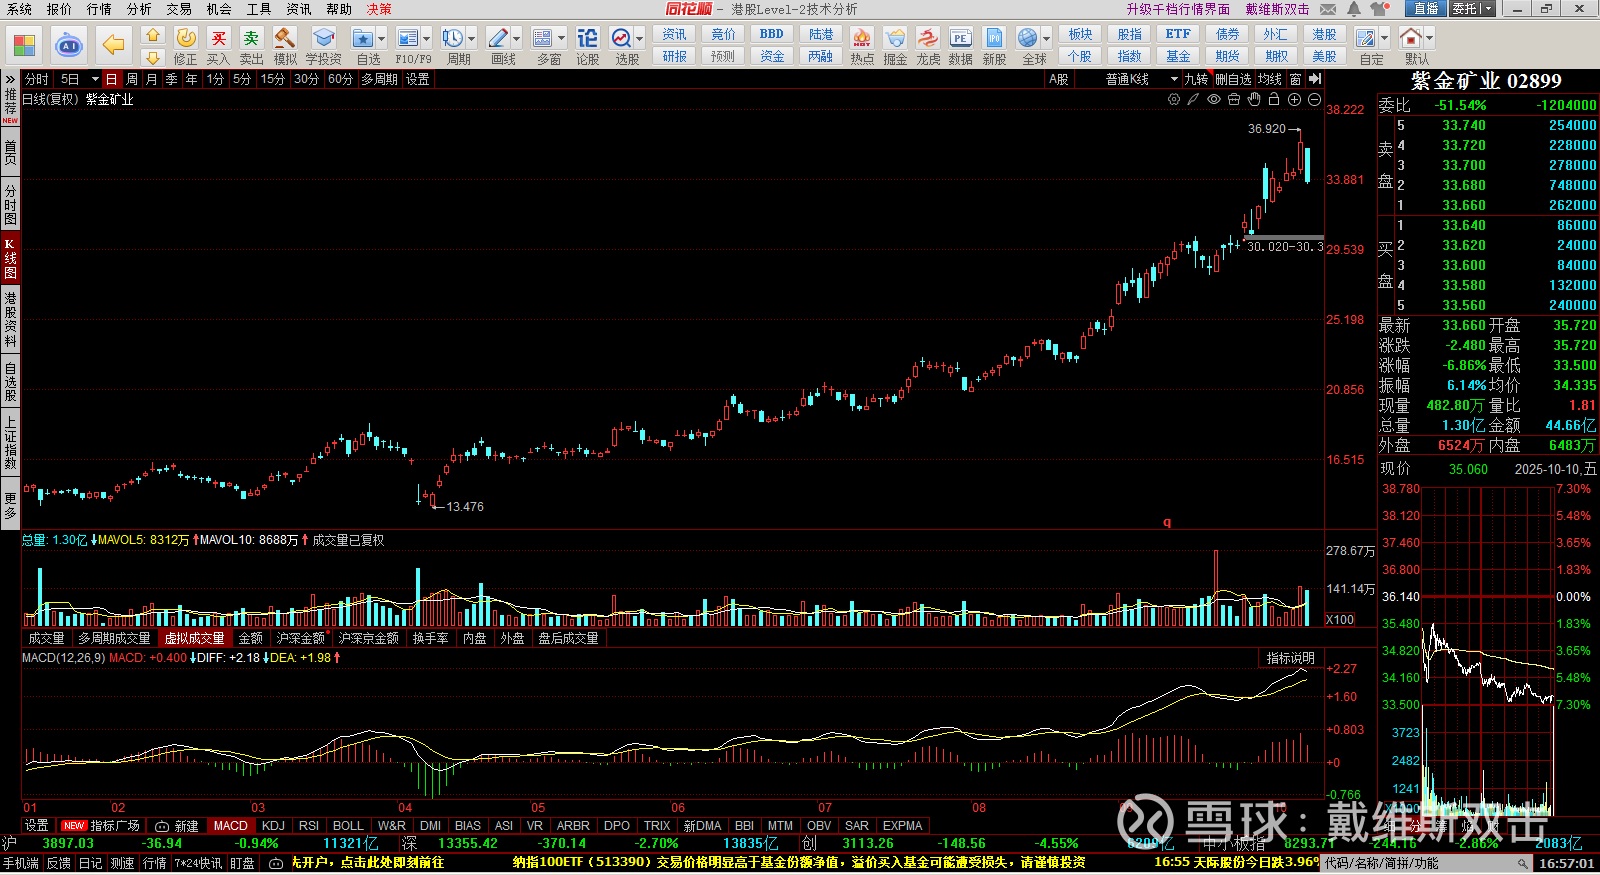Switch to 60分 period
This screenshot has height=875, width=1600.
[340, 79]
